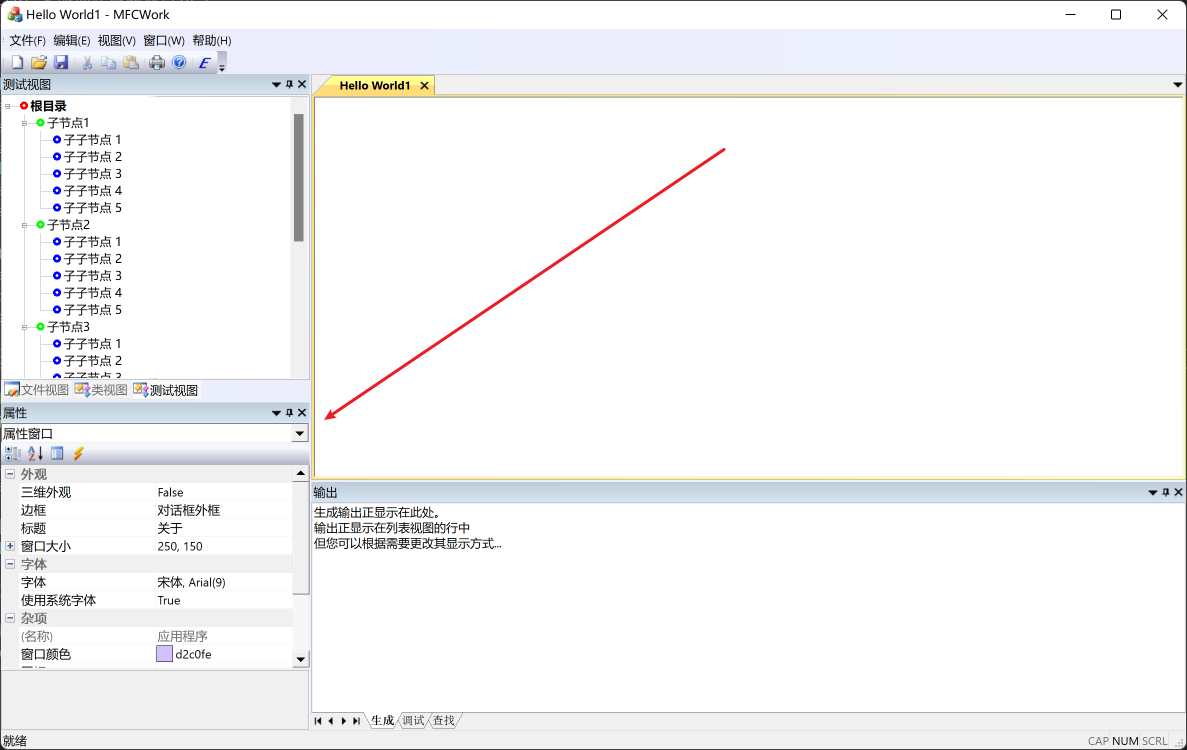Sort properties alphabetically with the AZ icon
The image size is (1187, 750).
[33, 453]
